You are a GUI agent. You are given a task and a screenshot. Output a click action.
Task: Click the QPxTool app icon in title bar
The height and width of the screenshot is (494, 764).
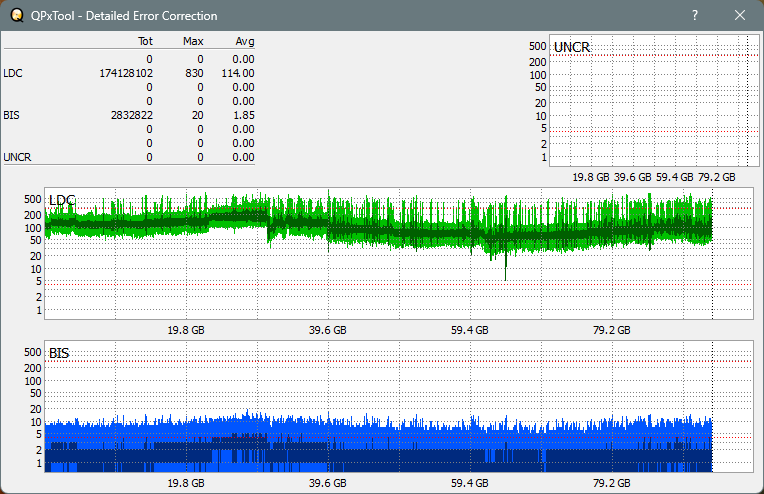(x=17, y=16)
